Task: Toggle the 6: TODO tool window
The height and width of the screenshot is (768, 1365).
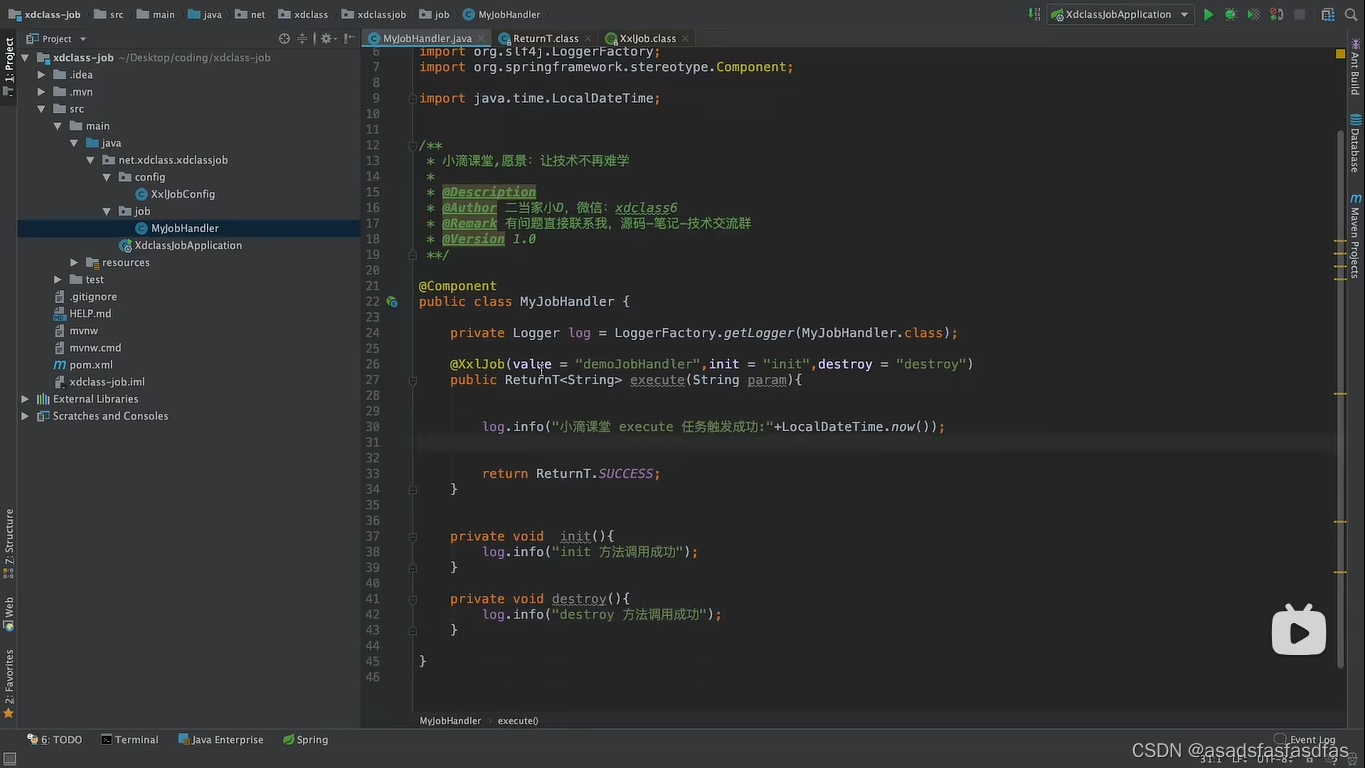Action: (x=55, y=740)
